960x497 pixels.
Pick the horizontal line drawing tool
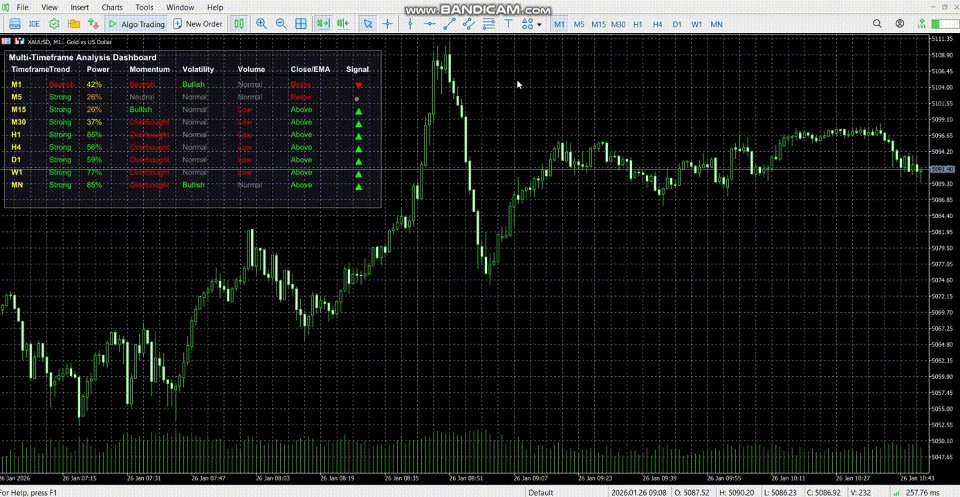[x=430, y=24]
